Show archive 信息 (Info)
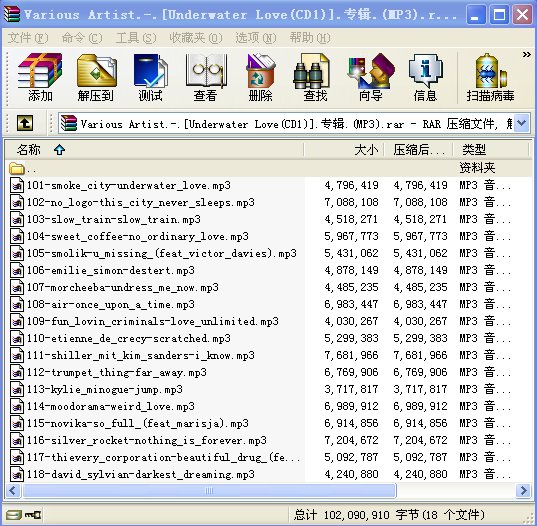 (x=425, y=77)
